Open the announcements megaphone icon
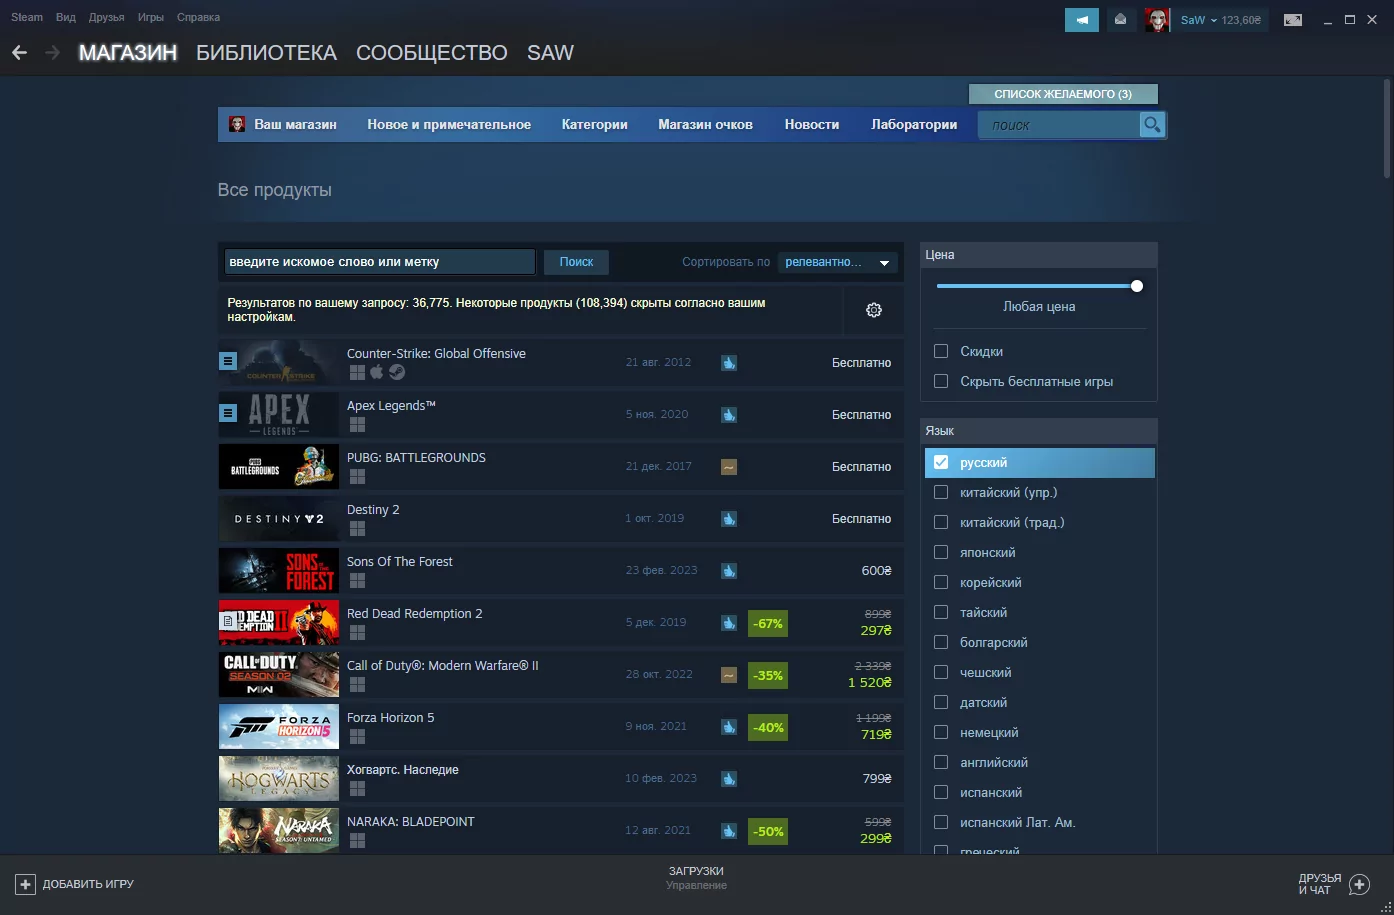1394x915 pixels. coord(1082,20)
